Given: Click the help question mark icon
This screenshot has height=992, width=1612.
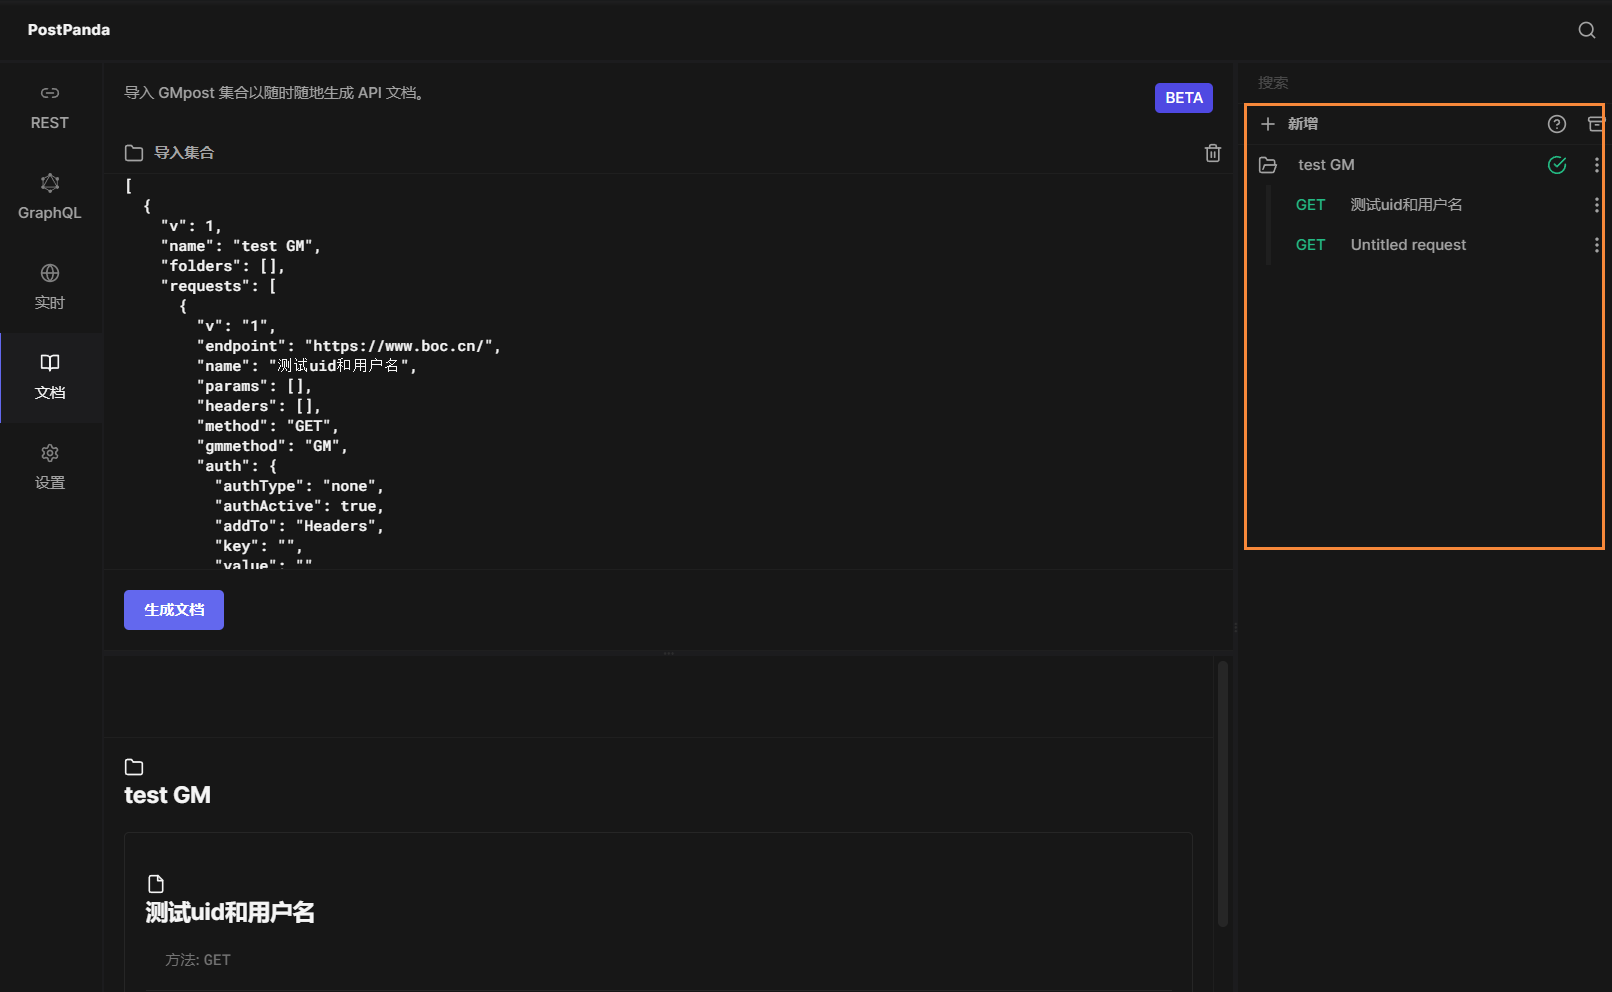Looking at the screenshot, I should coord(1556,123).
